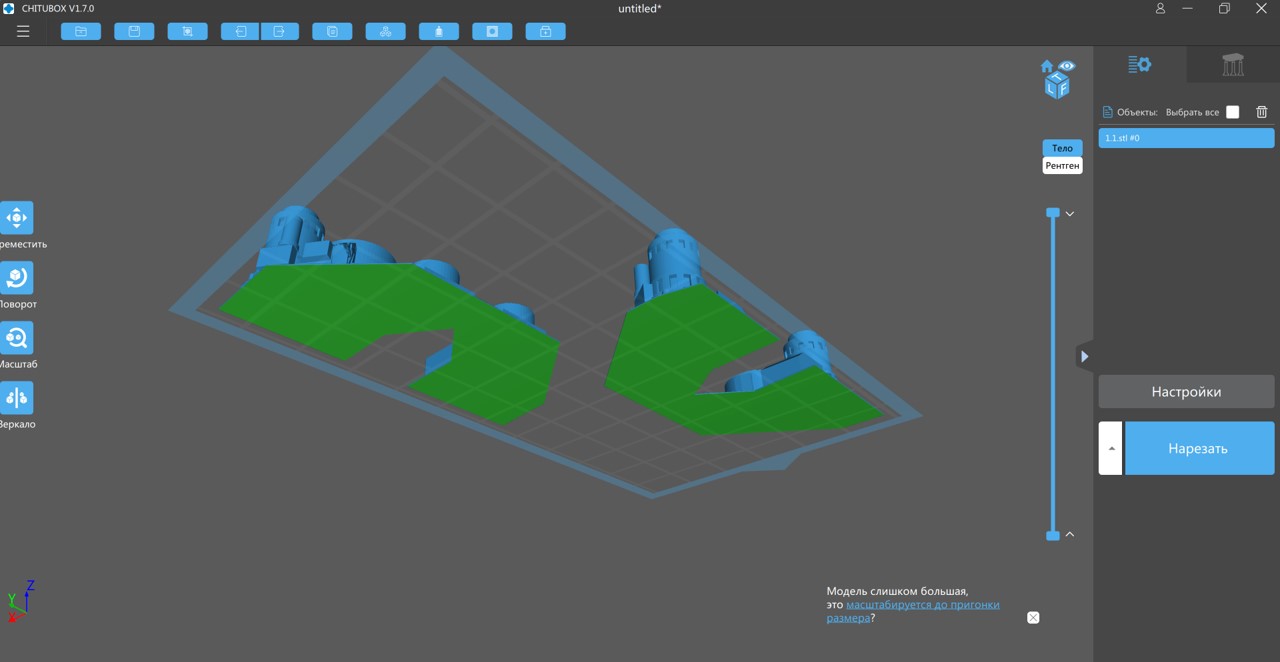Click the open file folder icon
The height and width of the screenshot is (662, 1280).
81,31
